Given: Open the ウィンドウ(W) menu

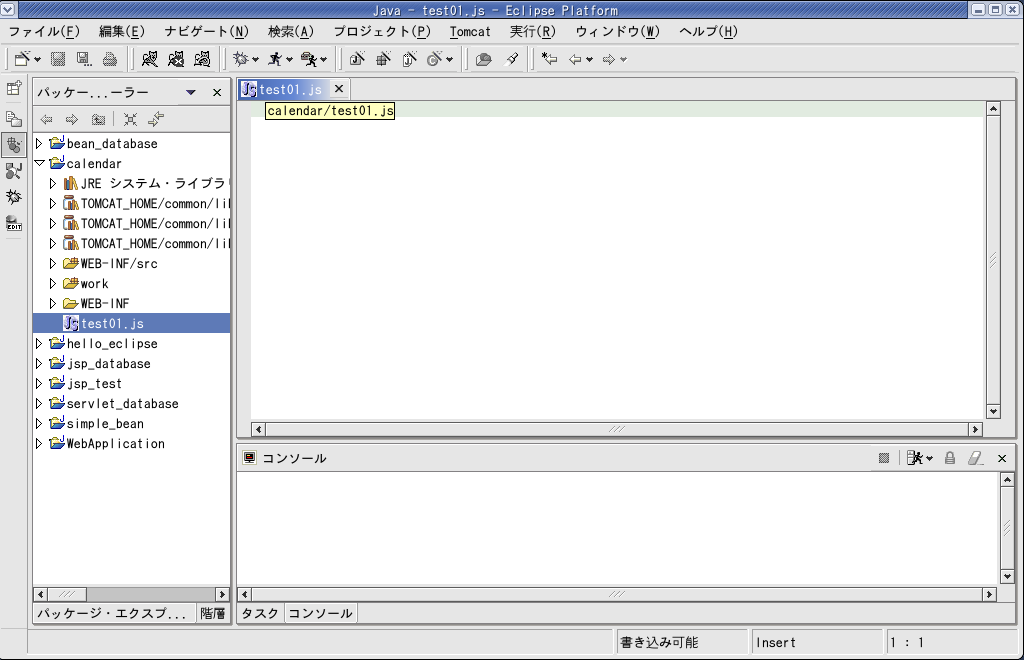Looking at the screenshot, I should point(617,31).
